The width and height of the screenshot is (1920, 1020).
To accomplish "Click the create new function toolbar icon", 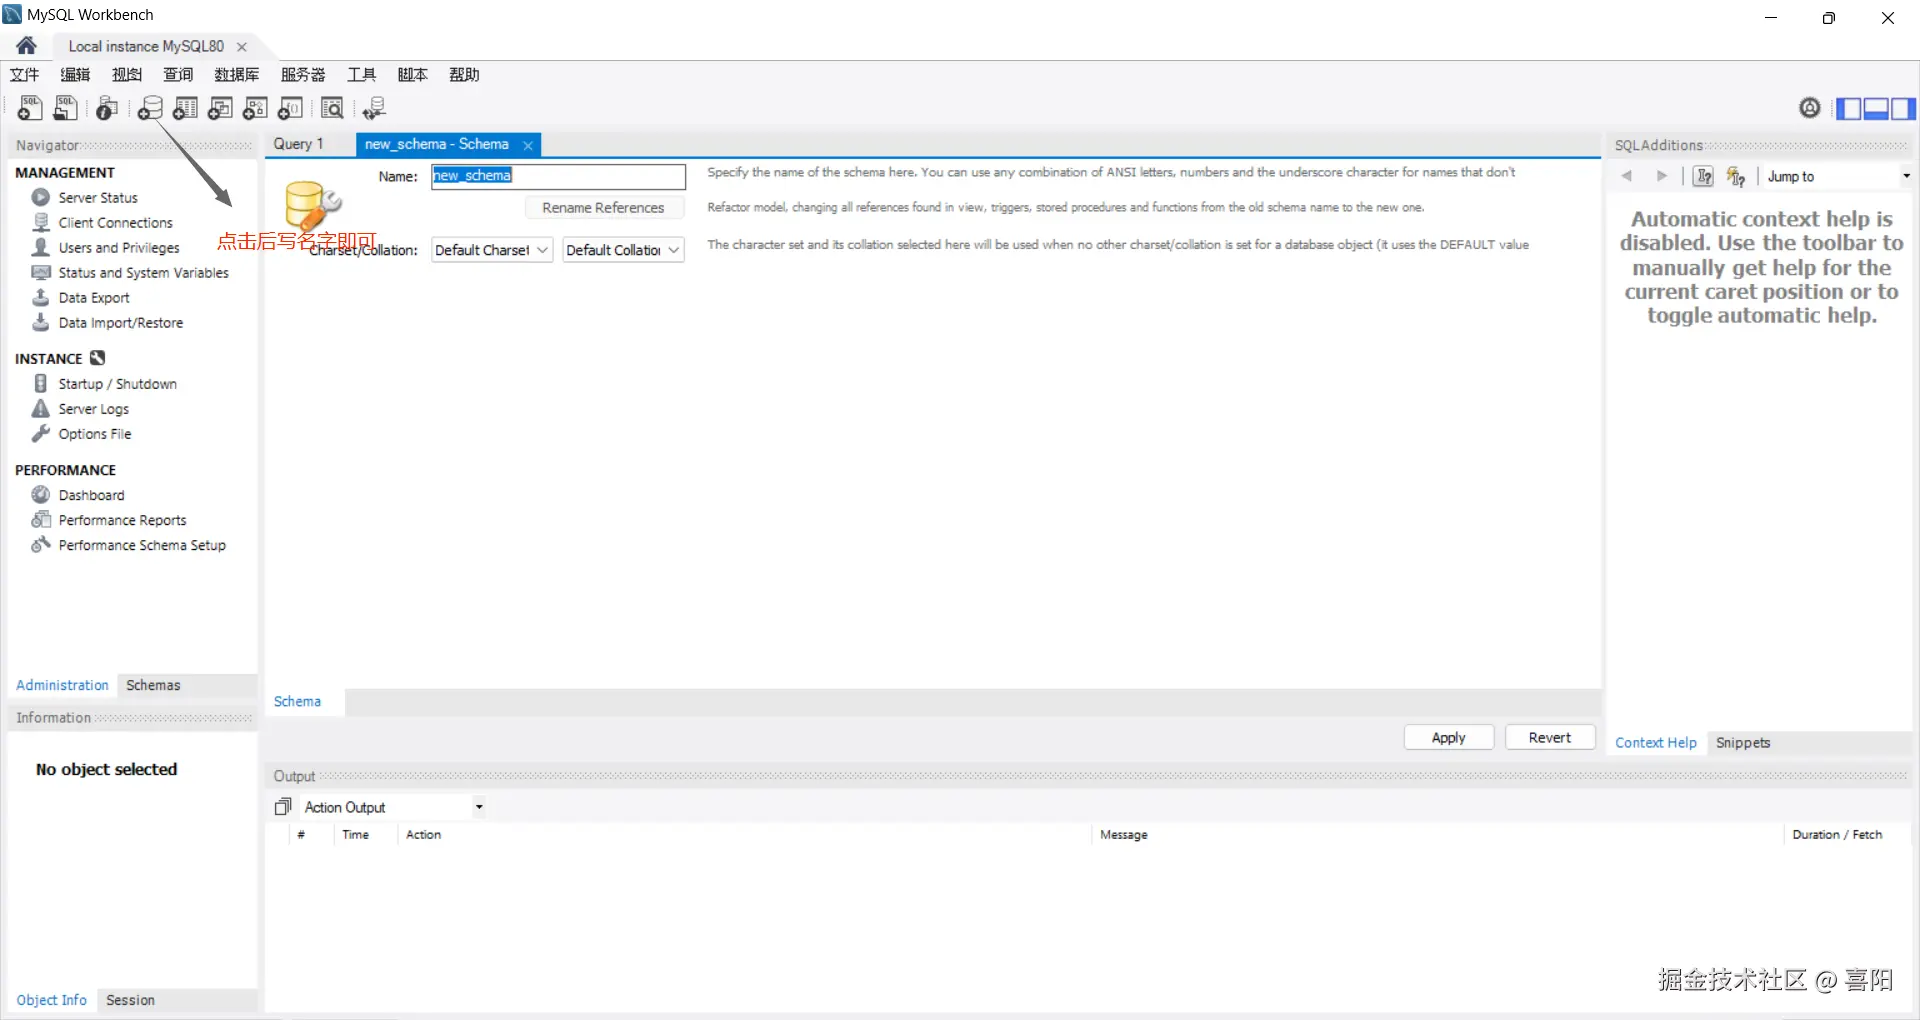I will [x=290, y=108].
